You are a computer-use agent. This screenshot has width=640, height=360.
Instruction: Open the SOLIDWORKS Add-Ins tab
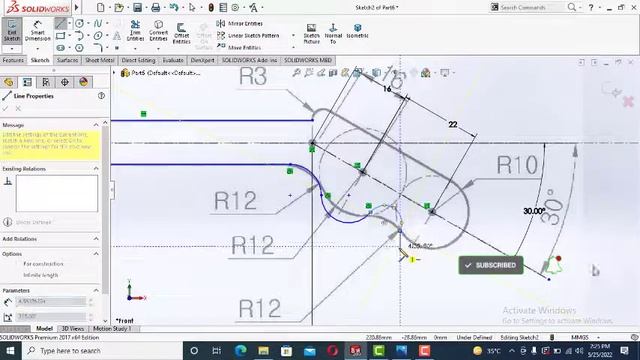tap(249, 60)
